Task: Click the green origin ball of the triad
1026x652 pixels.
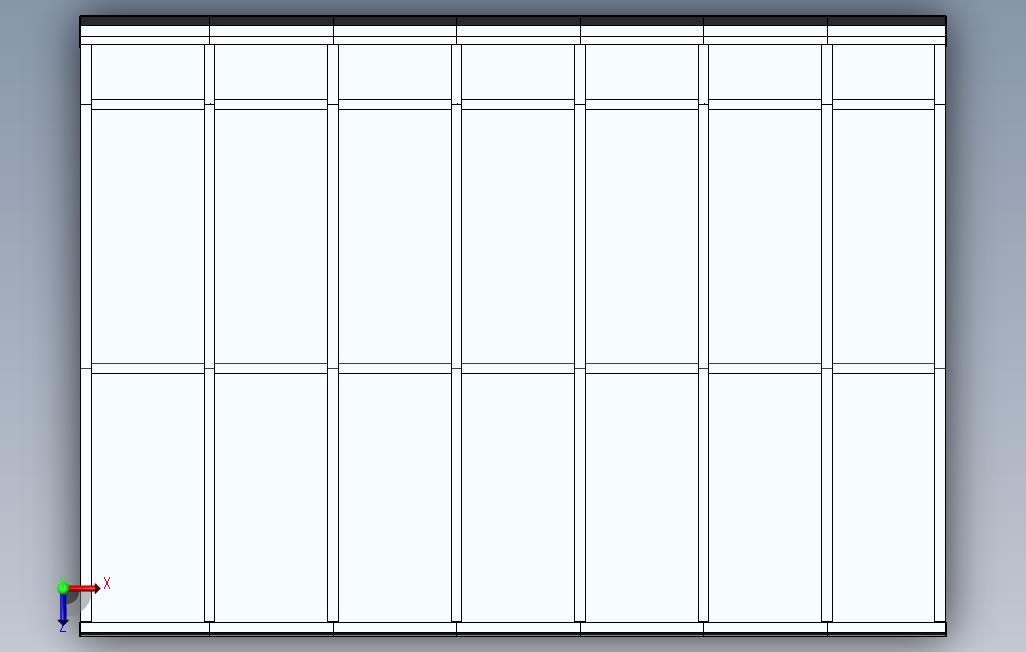Action: pyautogui.click(x=63, y=588)
